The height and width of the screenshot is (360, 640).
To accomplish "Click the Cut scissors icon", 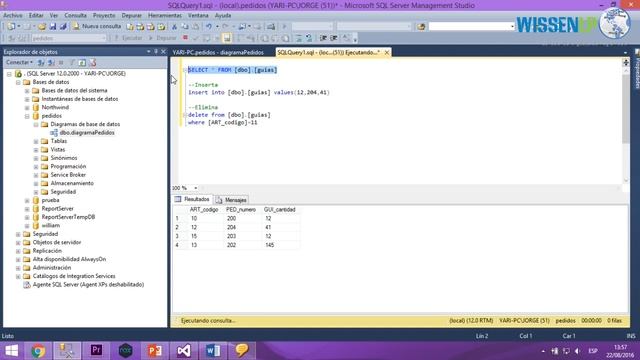I will point(174,27).
